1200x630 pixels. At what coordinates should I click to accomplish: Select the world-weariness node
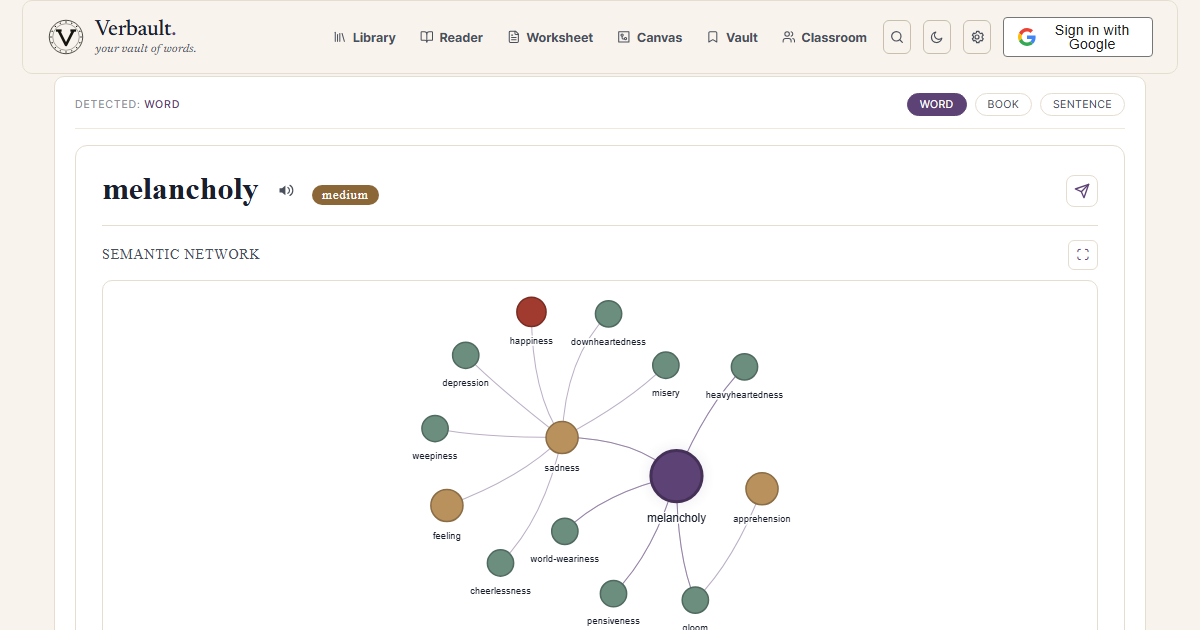(x=564, y=531)
